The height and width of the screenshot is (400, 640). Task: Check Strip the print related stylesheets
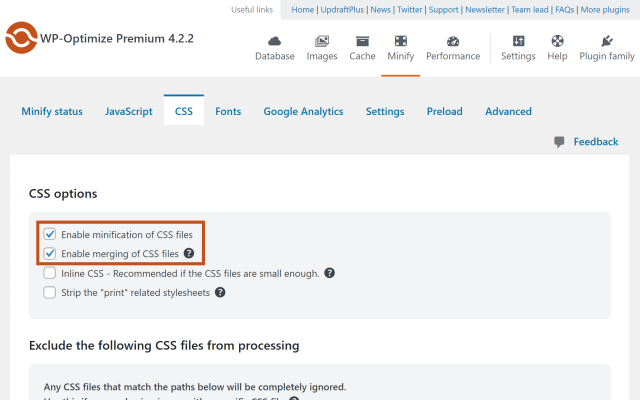pyautogui.click(x=50, y=292)
